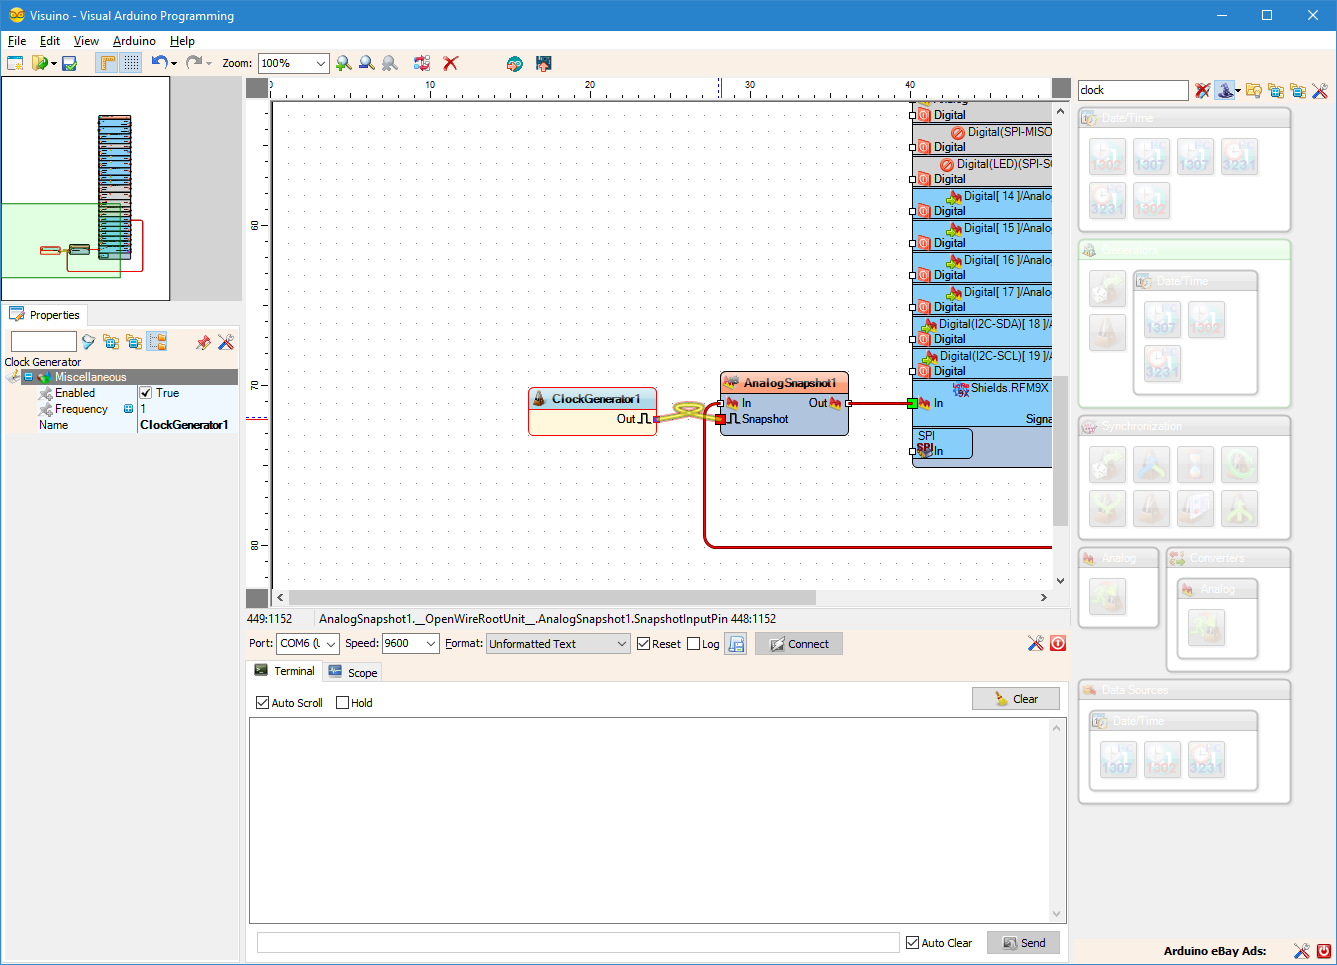Click the serial panel tools settings icon
This screenshot has height=965, width=1337.
1036,643
